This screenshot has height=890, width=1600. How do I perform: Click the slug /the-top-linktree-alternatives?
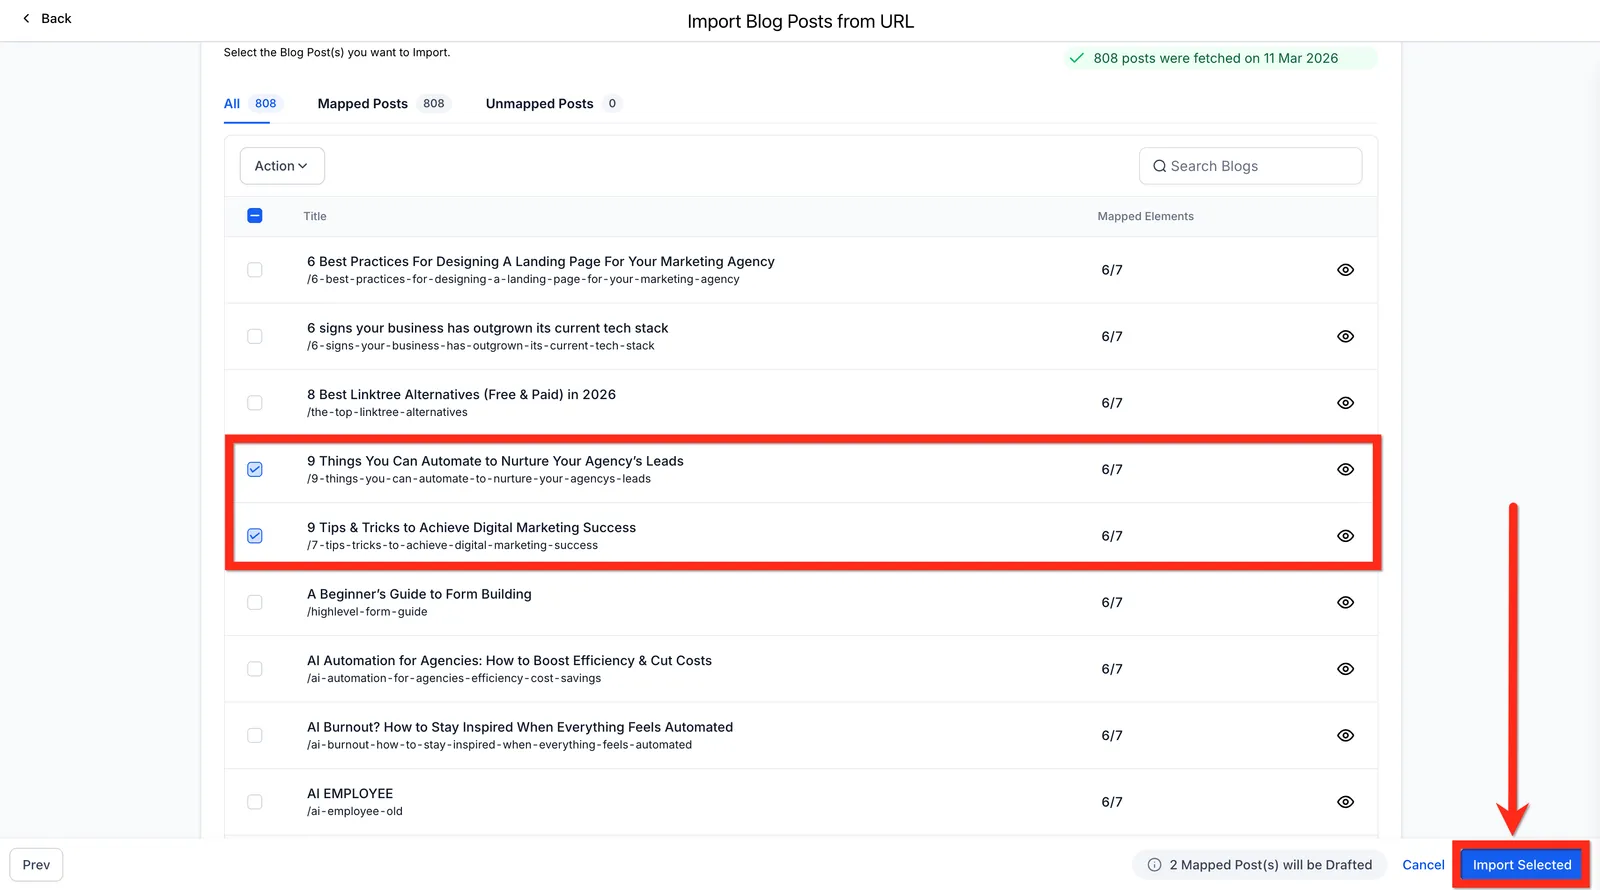click(x=387, y=412)
